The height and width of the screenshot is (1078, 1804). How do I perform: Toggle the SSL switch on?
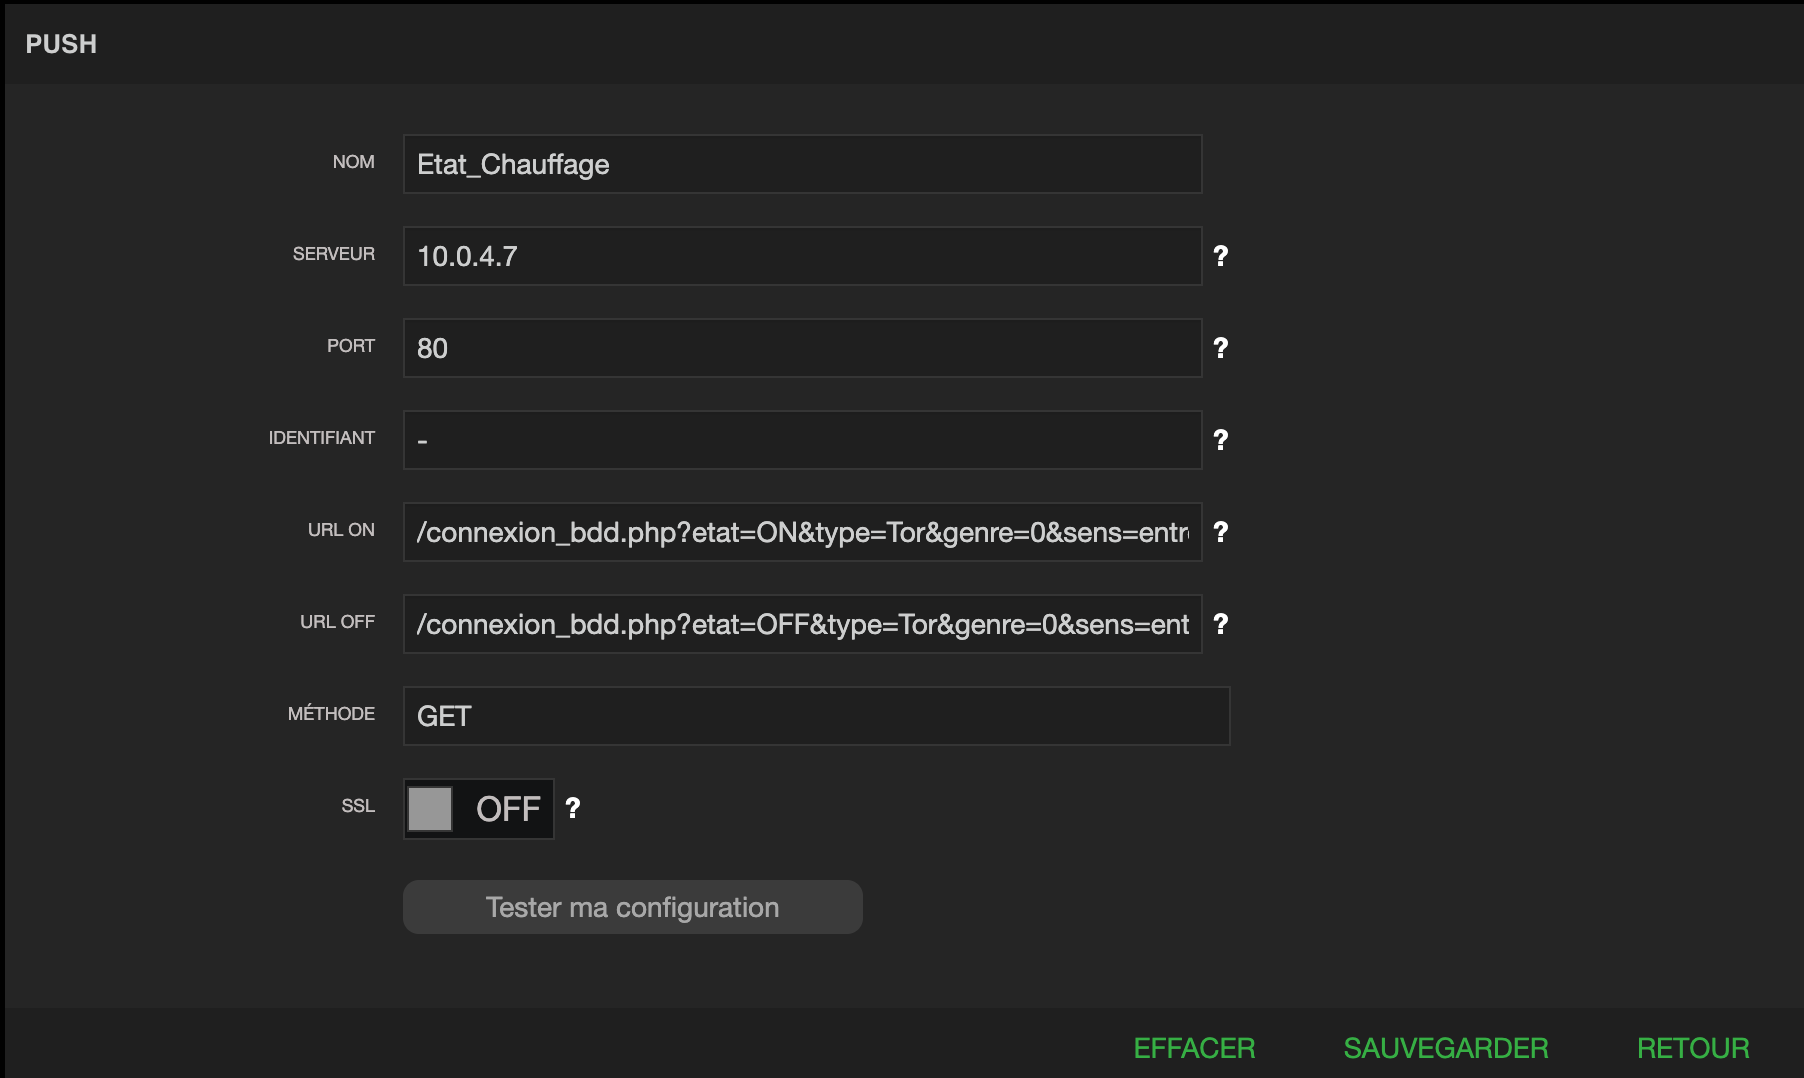(x=478, y=808)
